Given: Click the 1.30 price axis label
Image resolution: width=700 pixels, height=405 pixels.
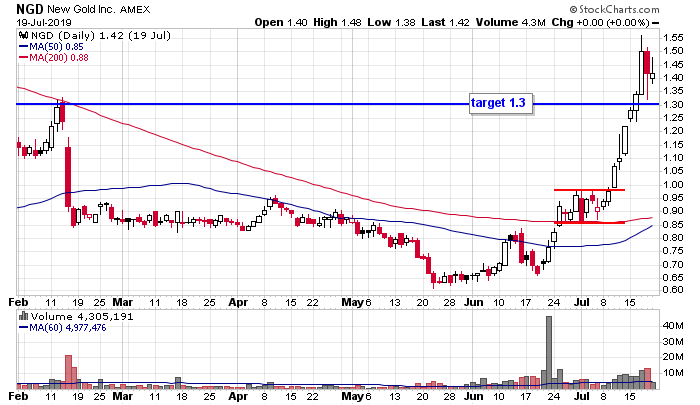Looking at the screenshot, I should point(673,104).
